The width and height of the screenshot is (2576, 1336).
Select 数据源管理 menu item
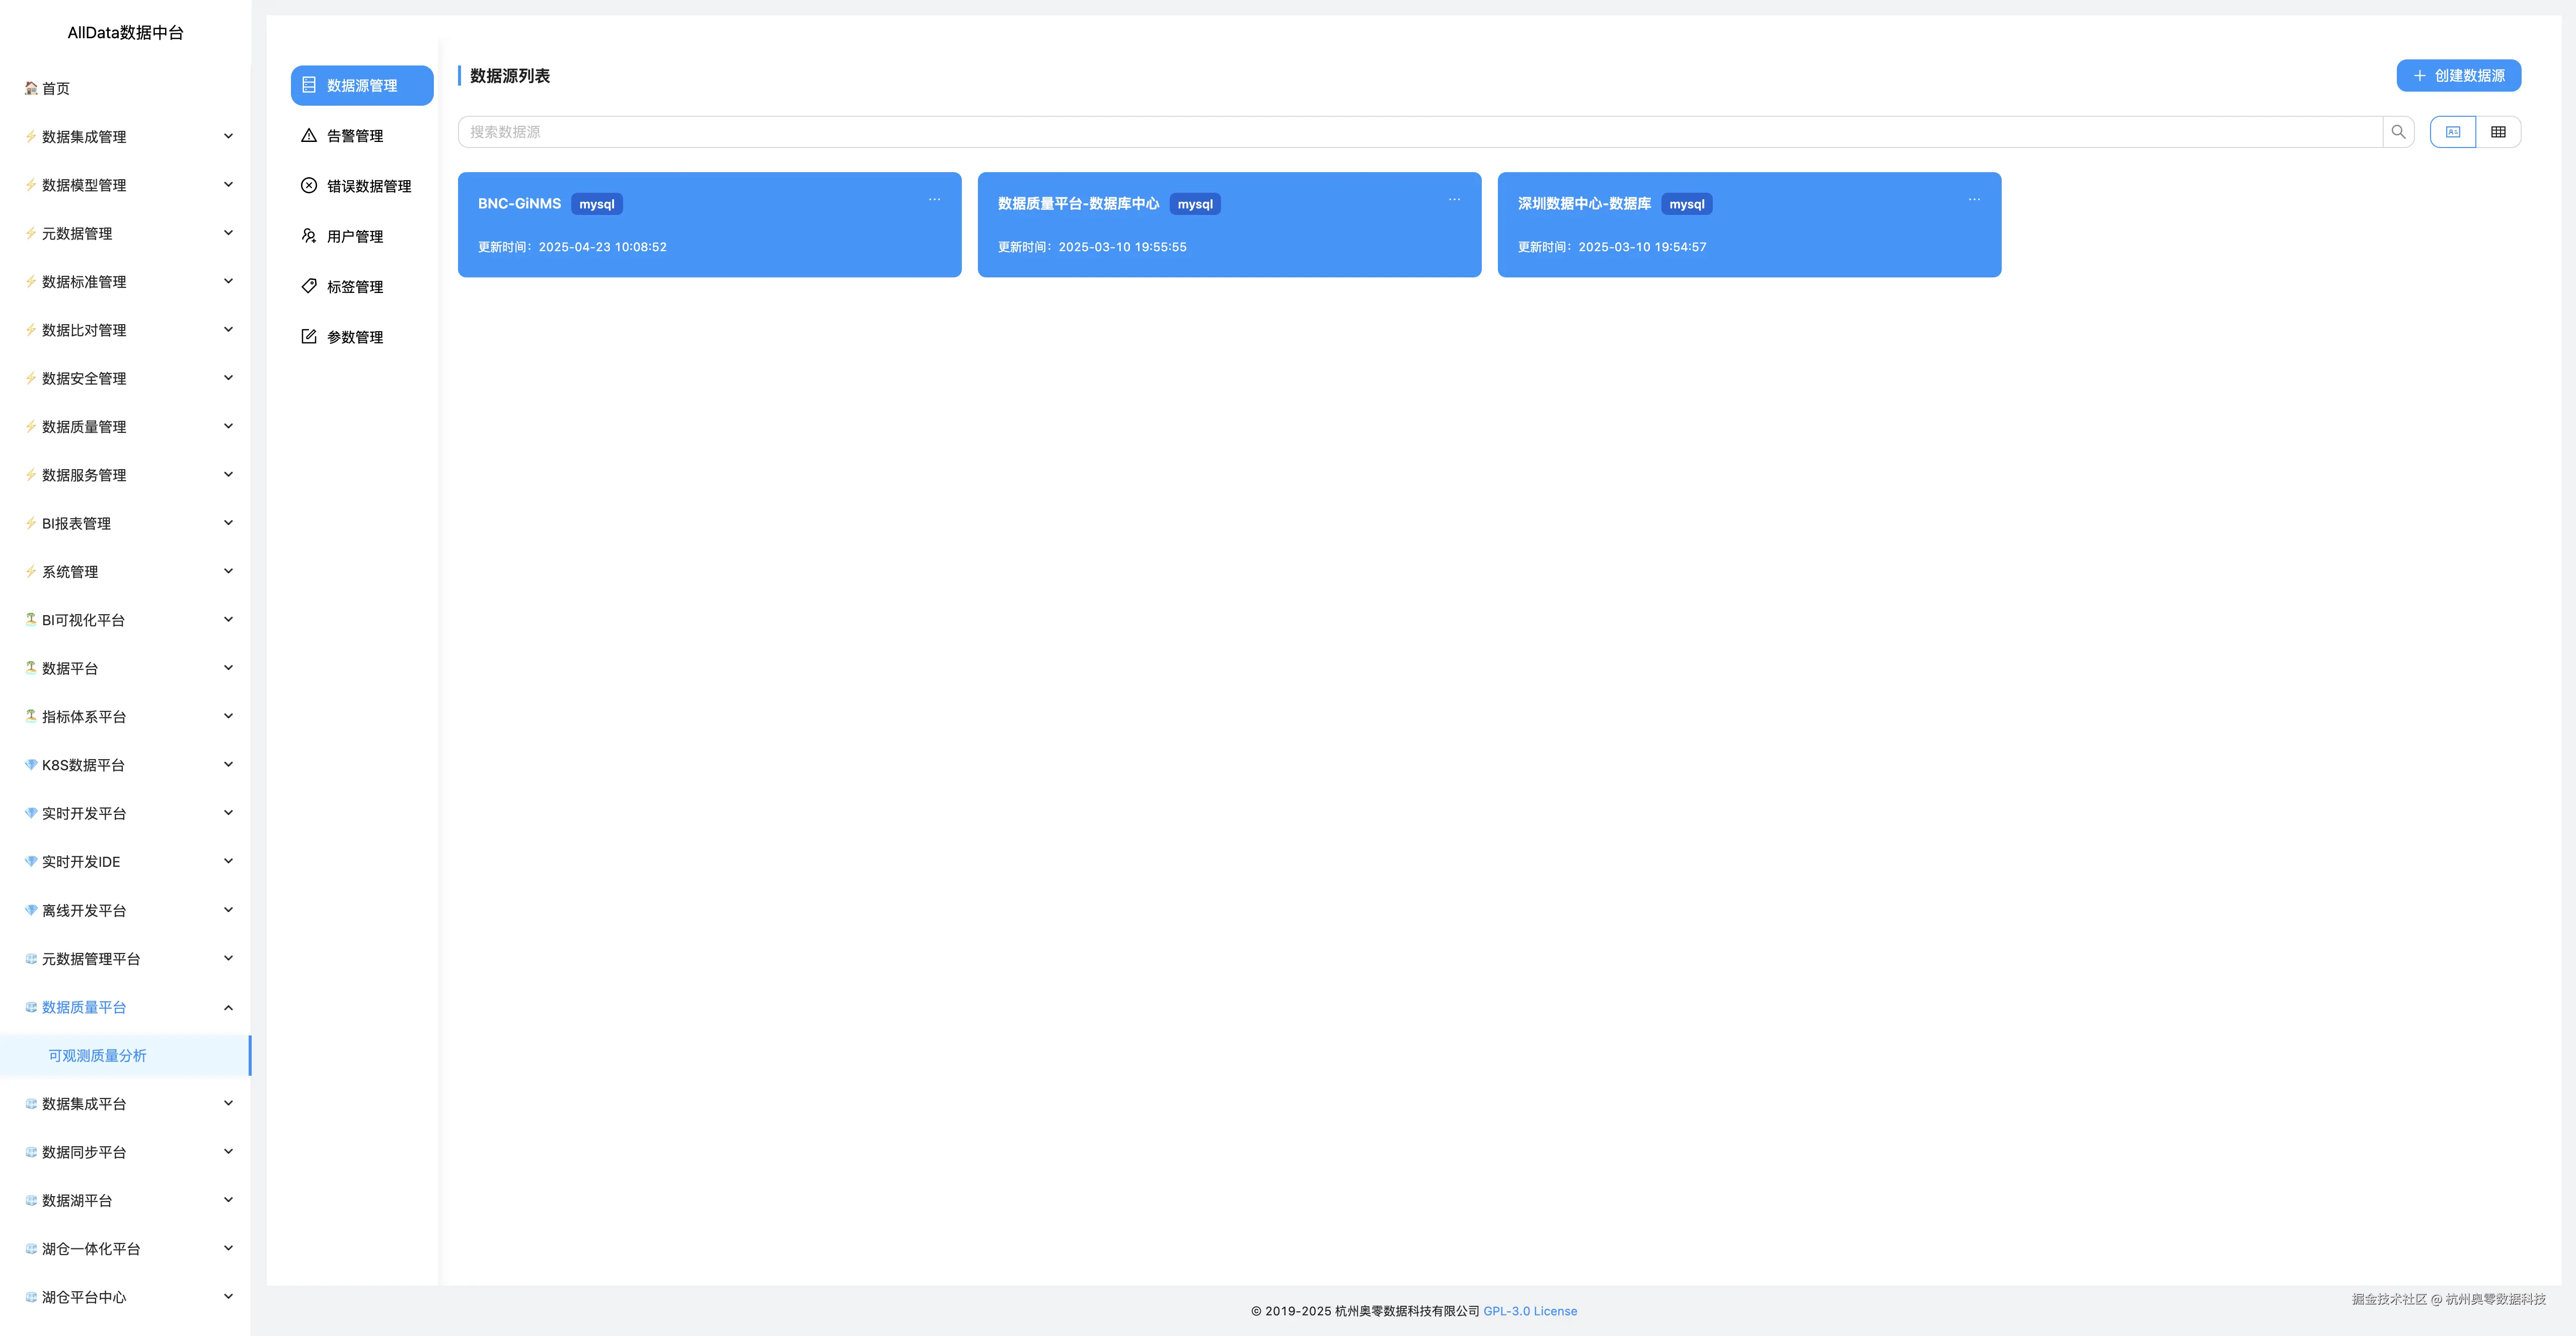(x=361, y=86)
